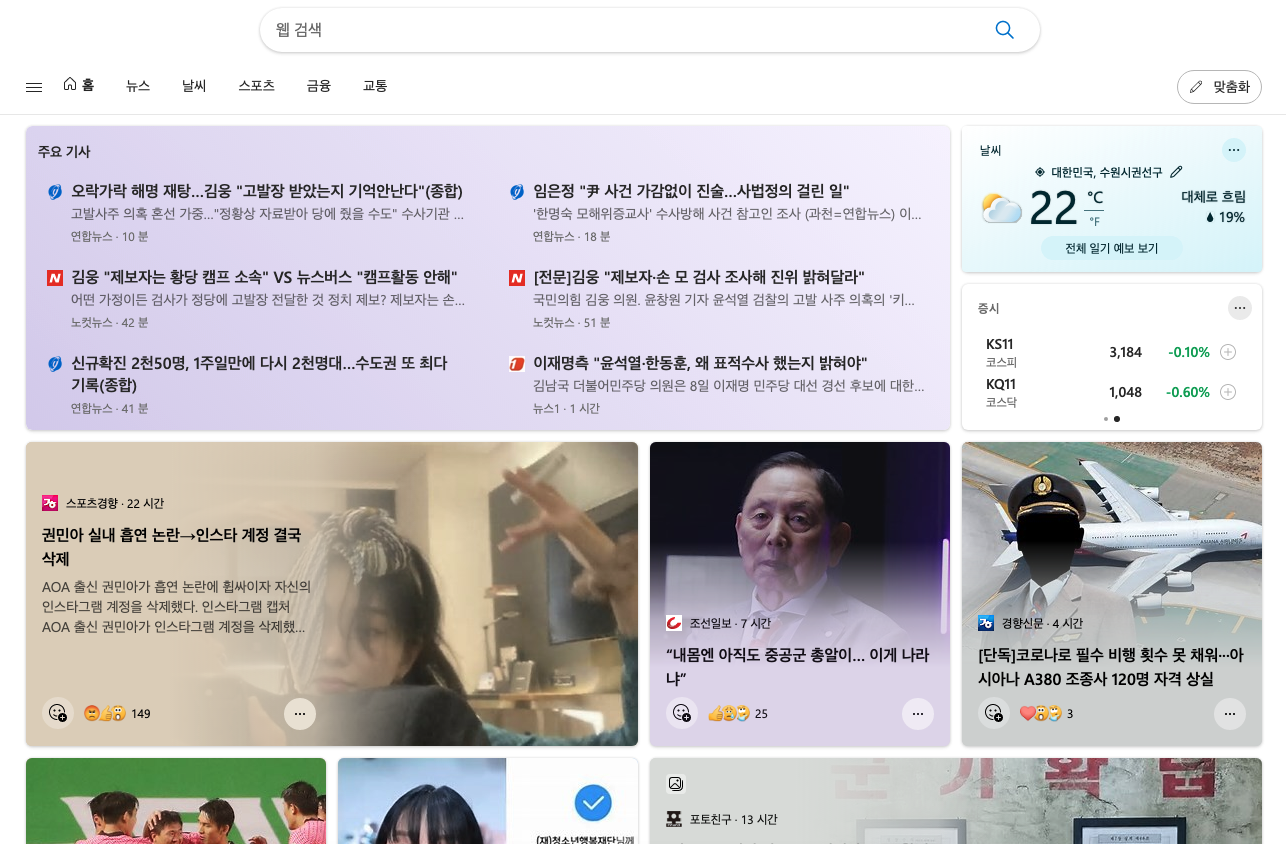The height and width of the screenshot is (844, 1286).
Task: Switch to the first stock carousel page dot
Action: [x=1105, y=419]
